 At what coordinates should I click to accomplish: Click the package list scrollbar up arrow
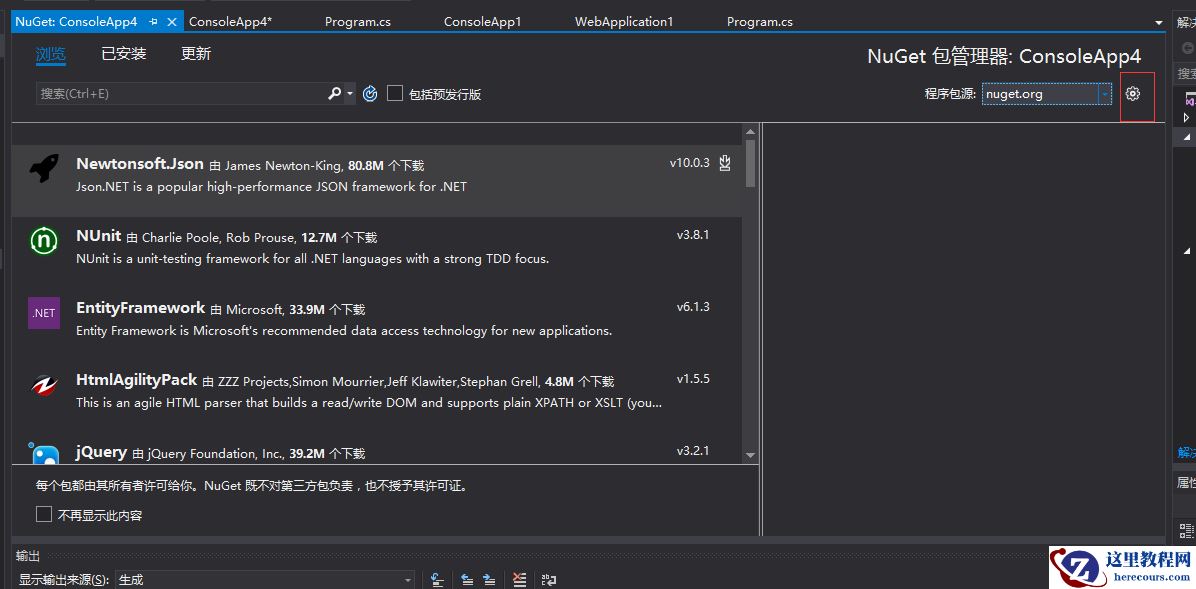[x=751, y=132]
